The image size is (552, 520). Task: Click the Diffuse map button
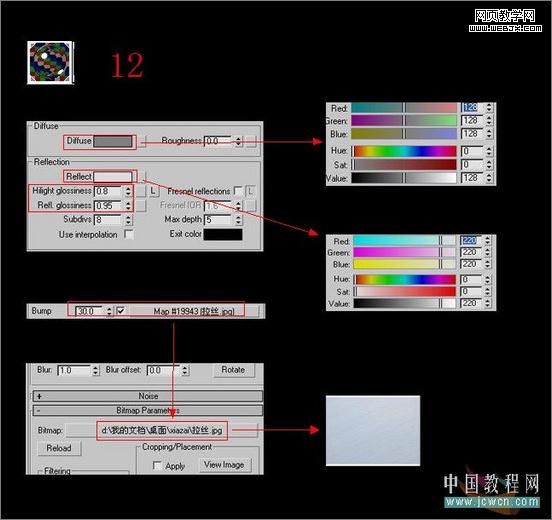click(142, 142)
